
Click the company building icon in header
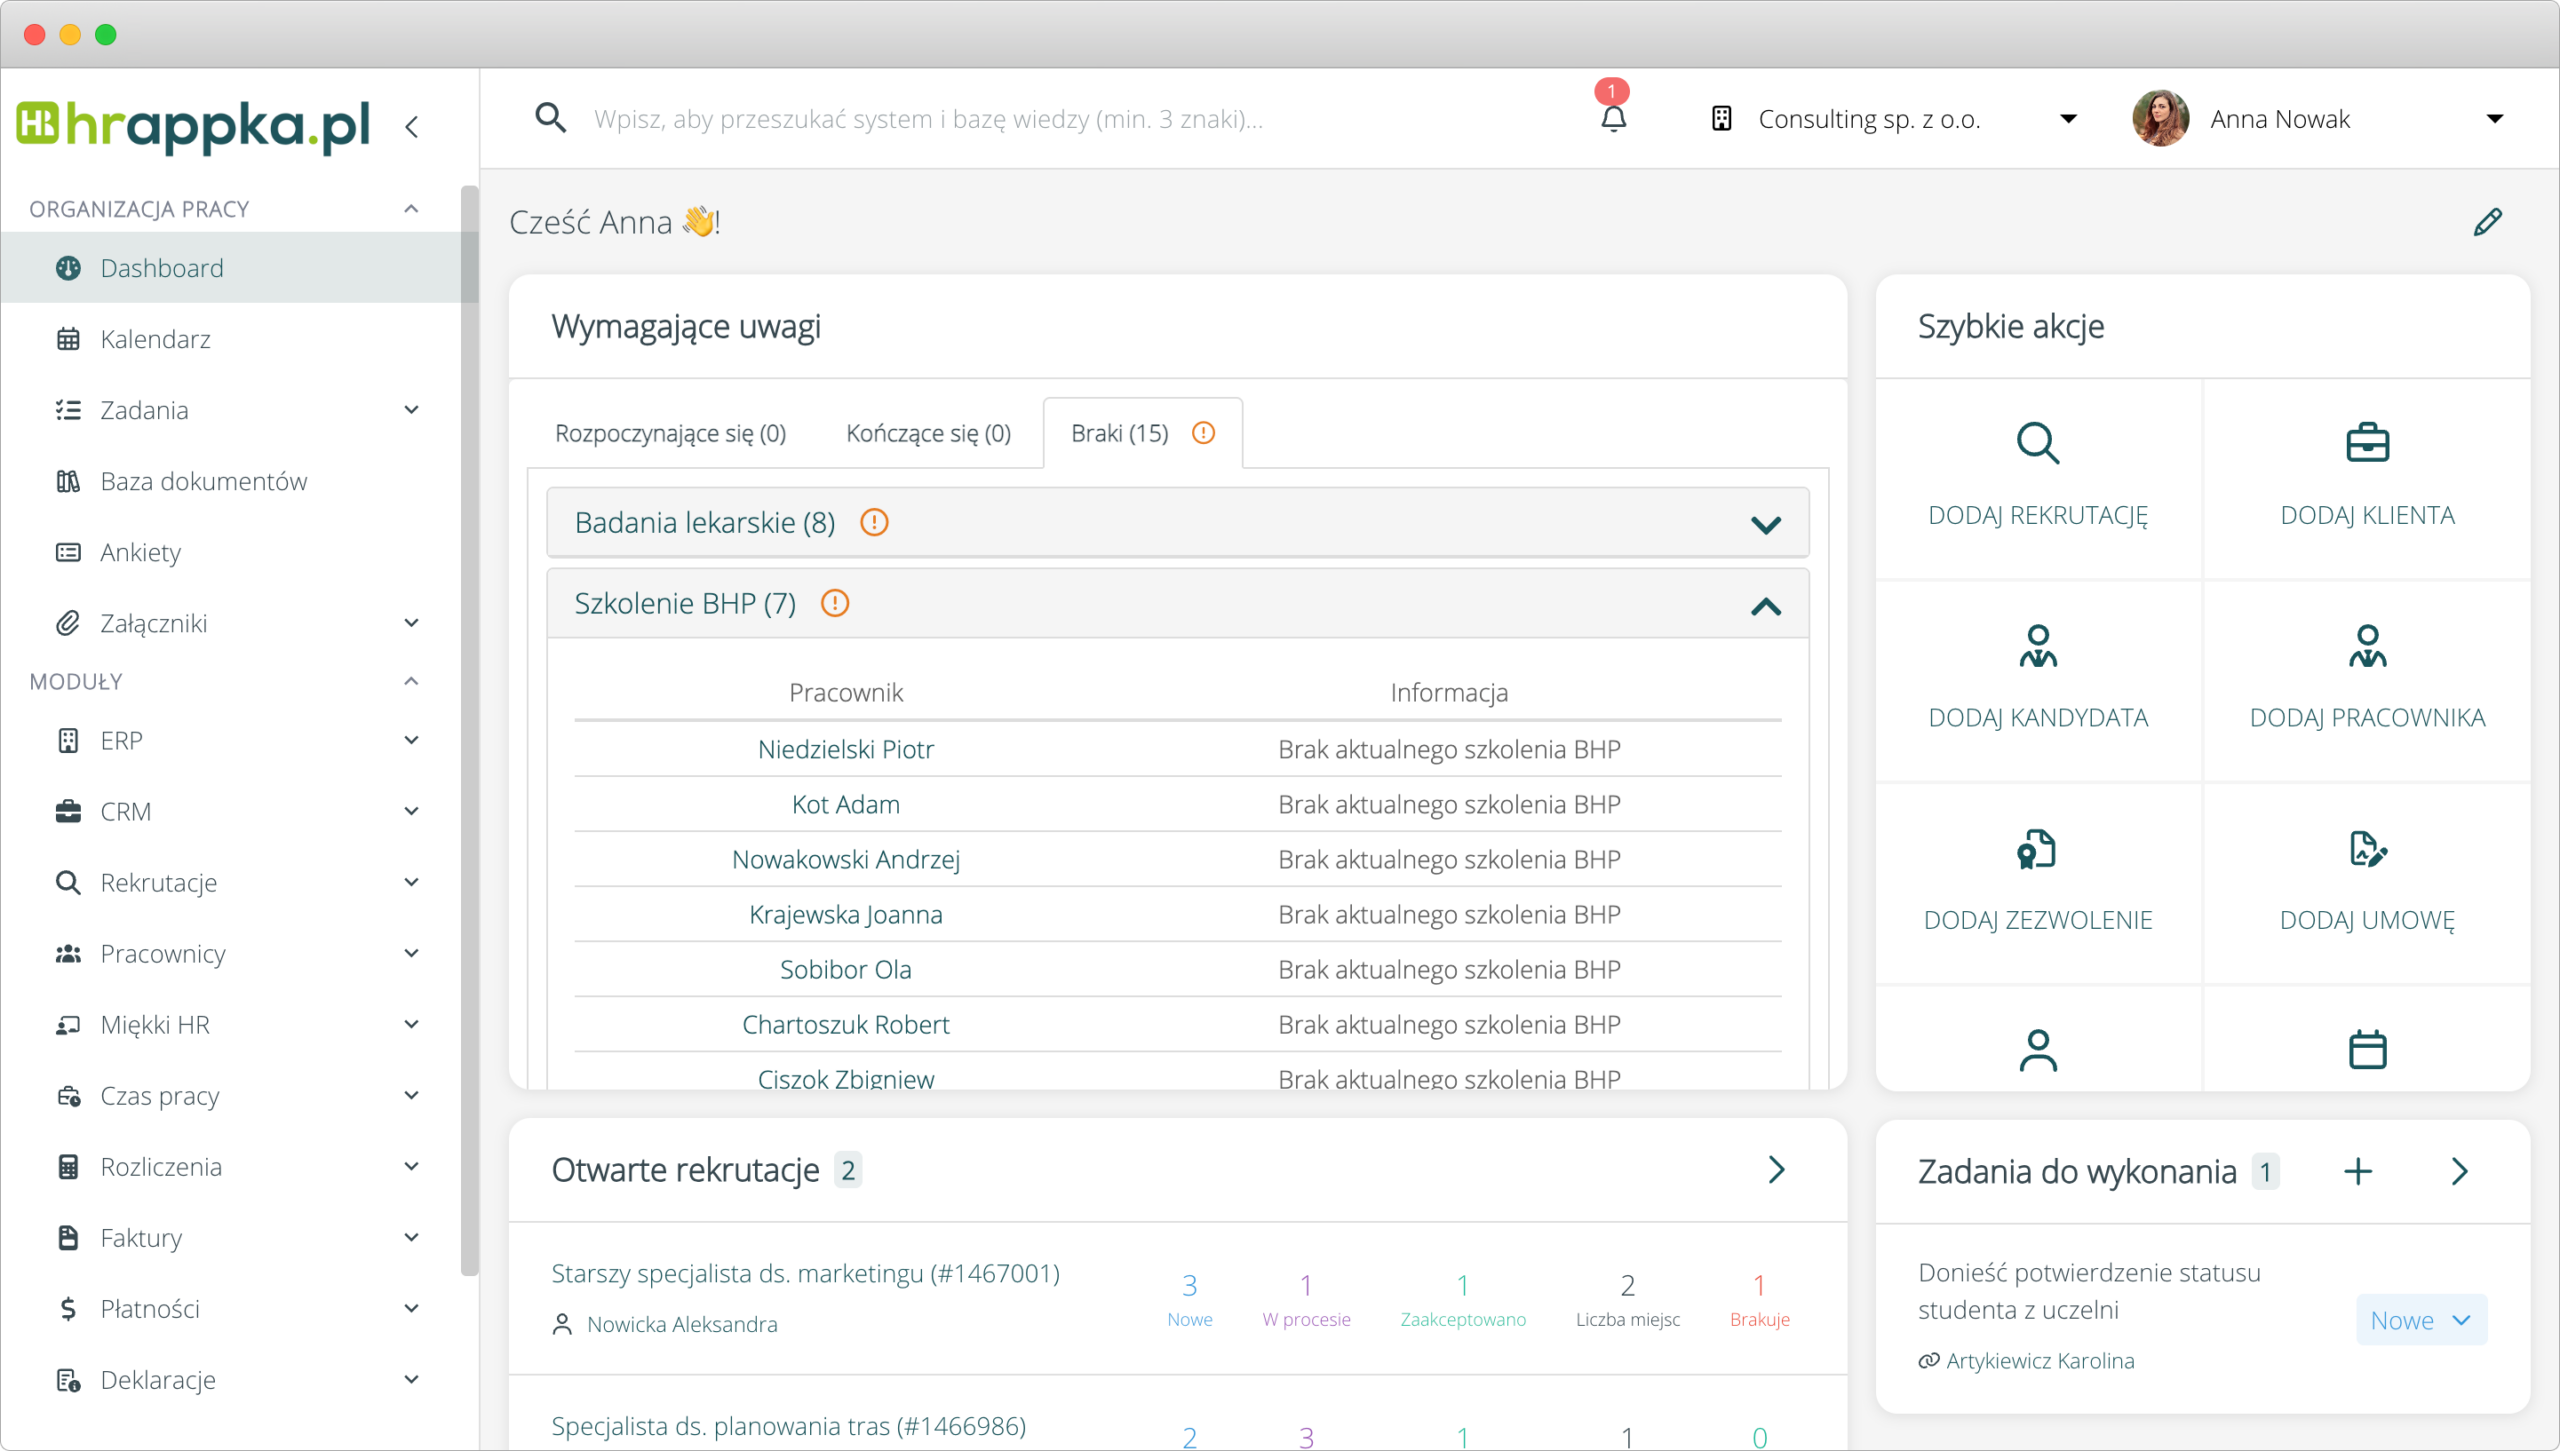click(x=1721, y=119)
